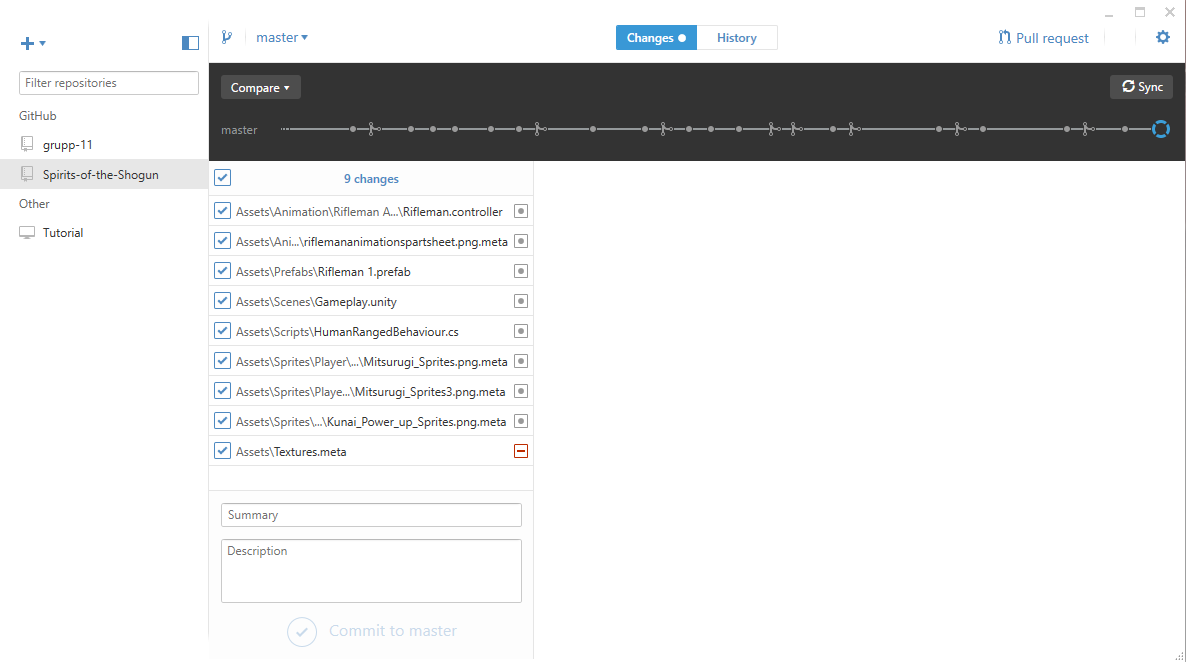Click the Commit to master button
Image resolution: width=1186 pixels, height=662 pixels.
pos(371,631)
